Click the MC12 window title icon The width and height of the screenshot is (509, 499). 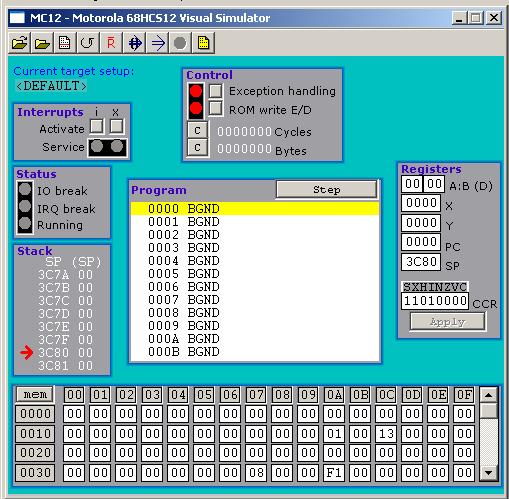tap(17, 18)
